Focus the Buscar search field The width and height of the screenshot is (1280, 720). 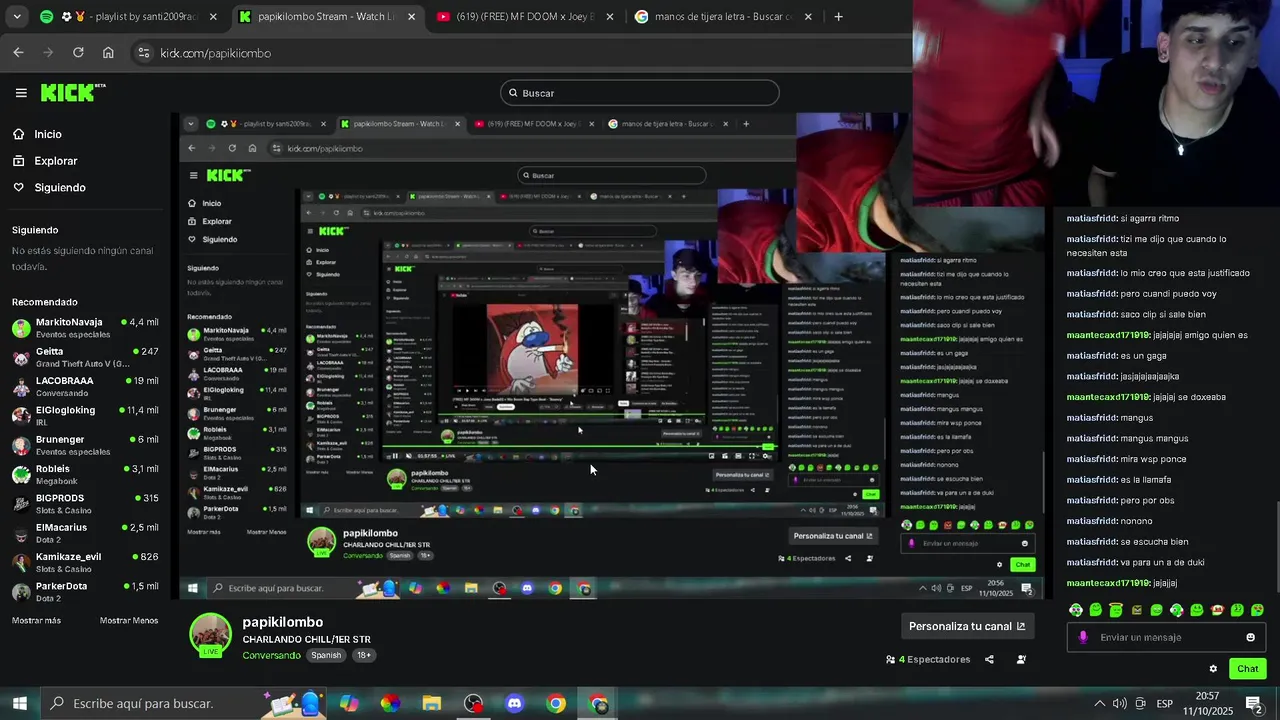point(640,93)
